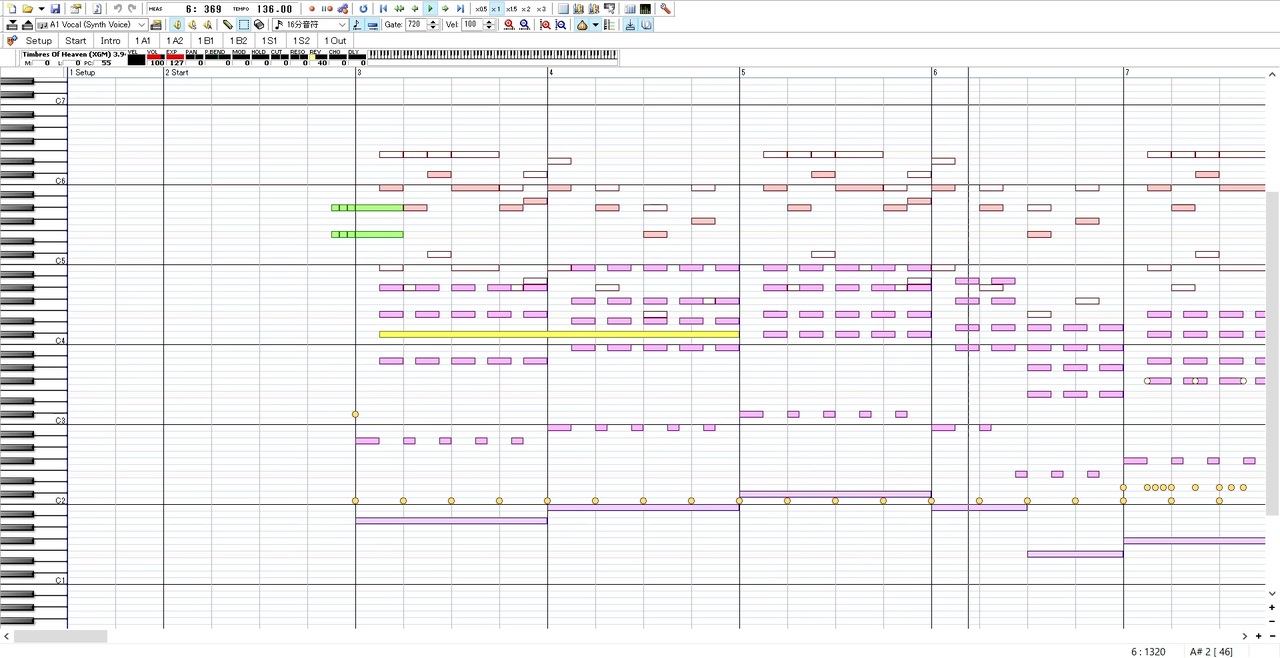Set playback speed to x1.5
Screen dimensions: 1280x658
point(511,9)
